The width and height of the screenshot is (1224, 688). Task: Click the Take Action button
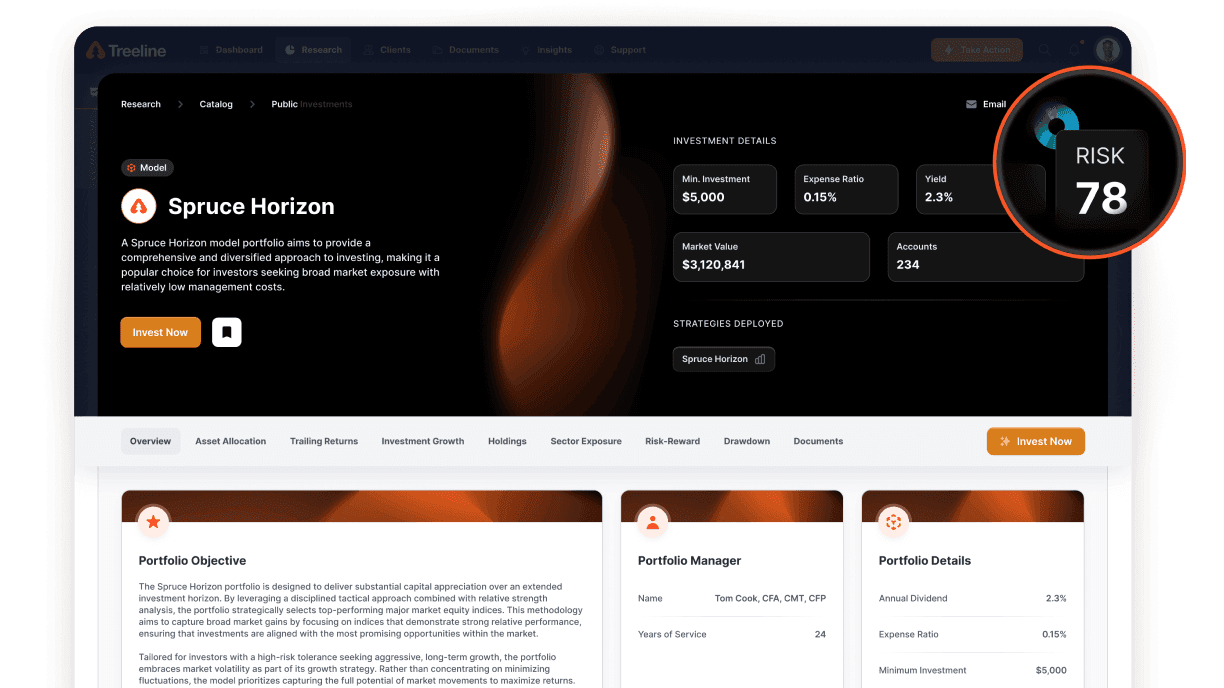coord(976,50)
